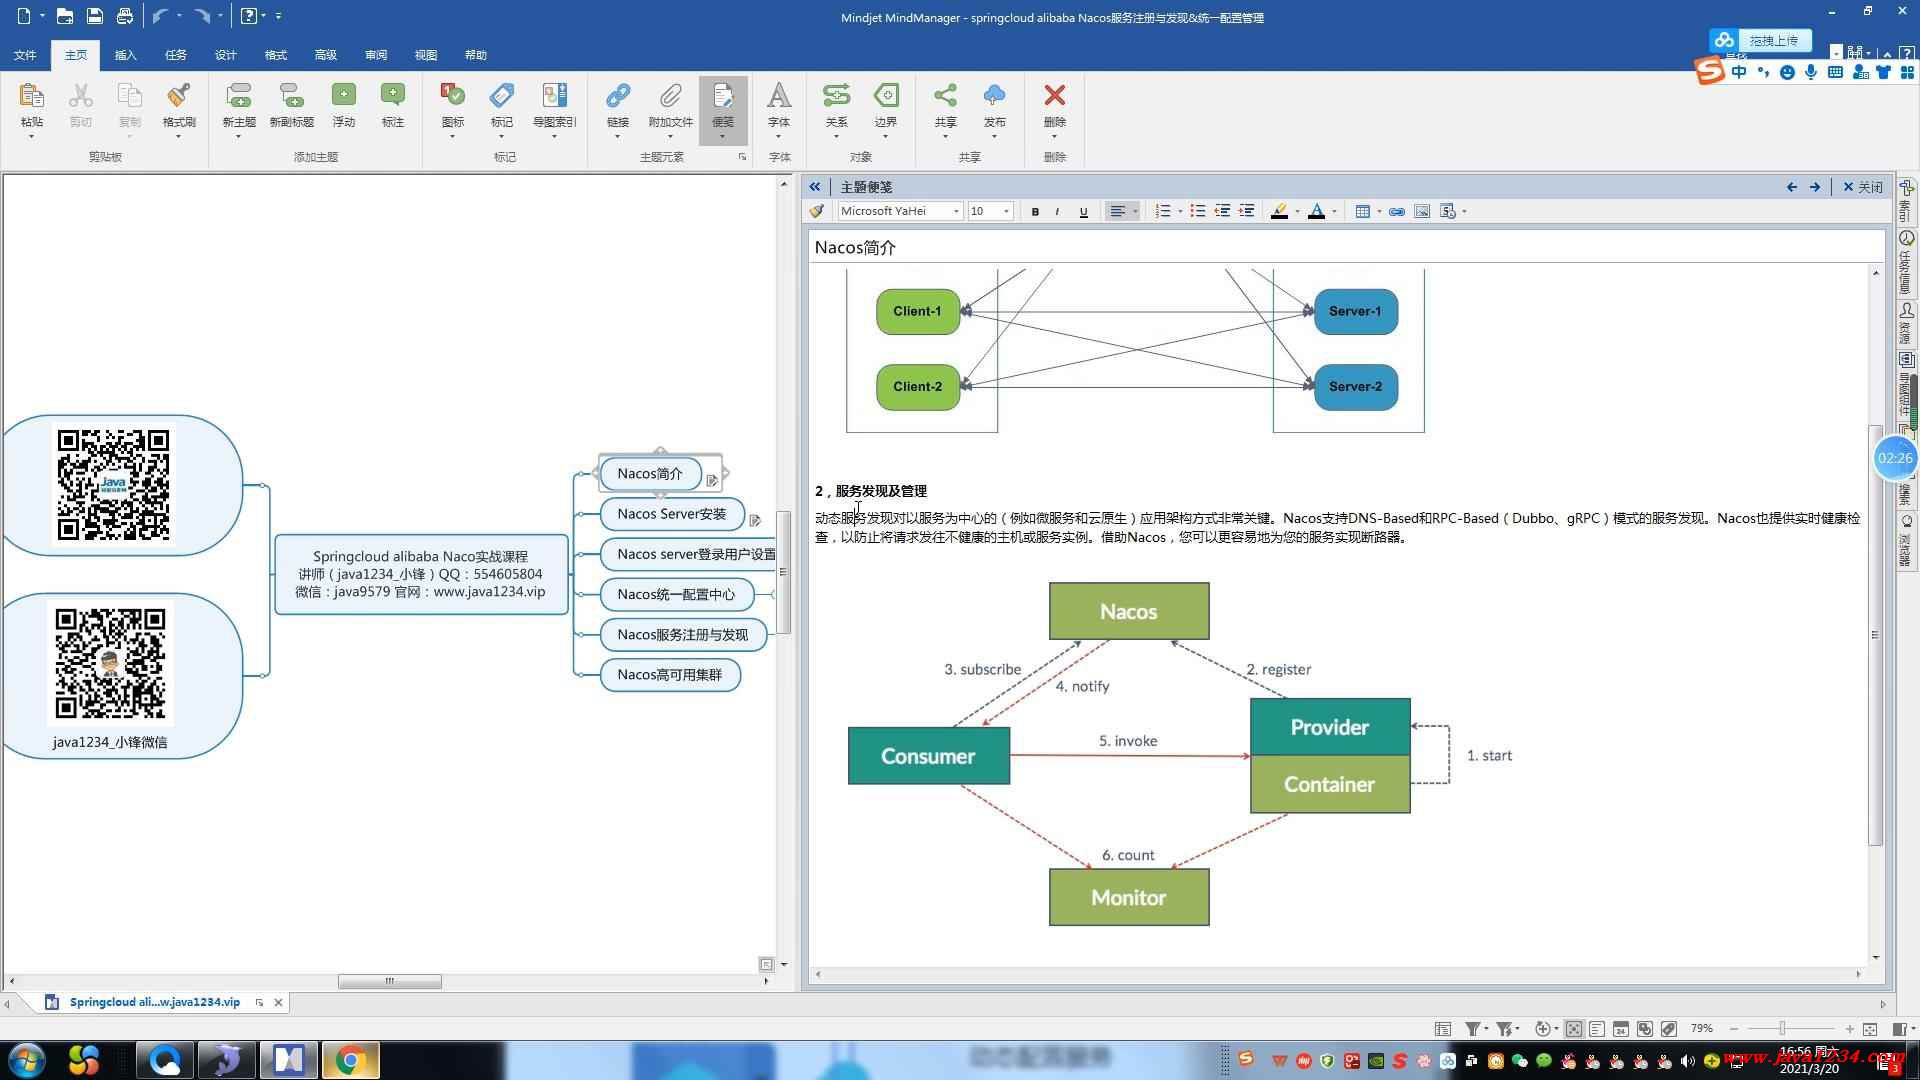
Task: Toggle bulleted list in notes toolbar
Action: (x=1198, y=211)
